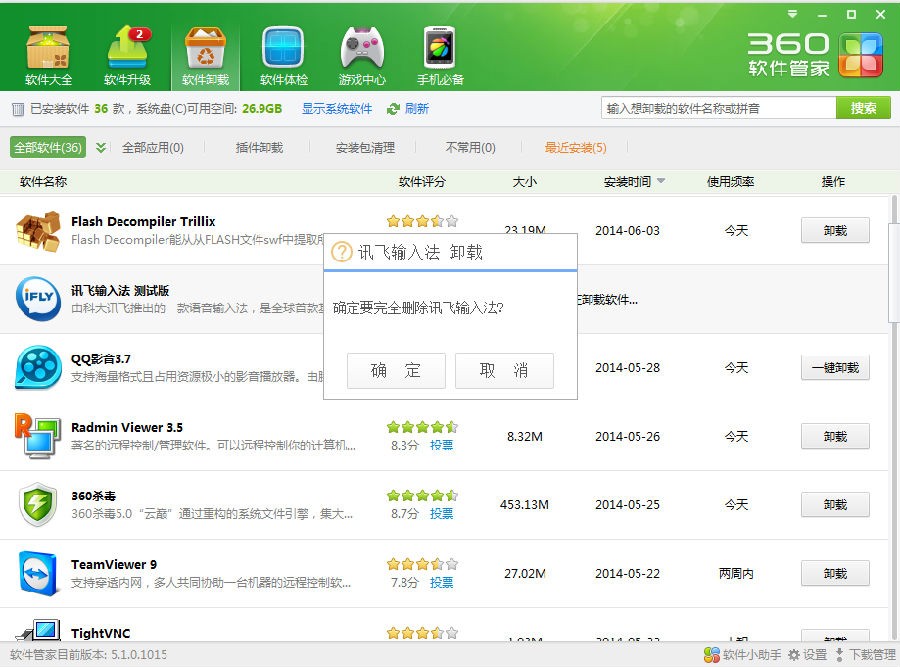The height and width of the screenshot is (667, 900).
Task: Switch to 软件升级 with the update badge
Action: [128, 50]
